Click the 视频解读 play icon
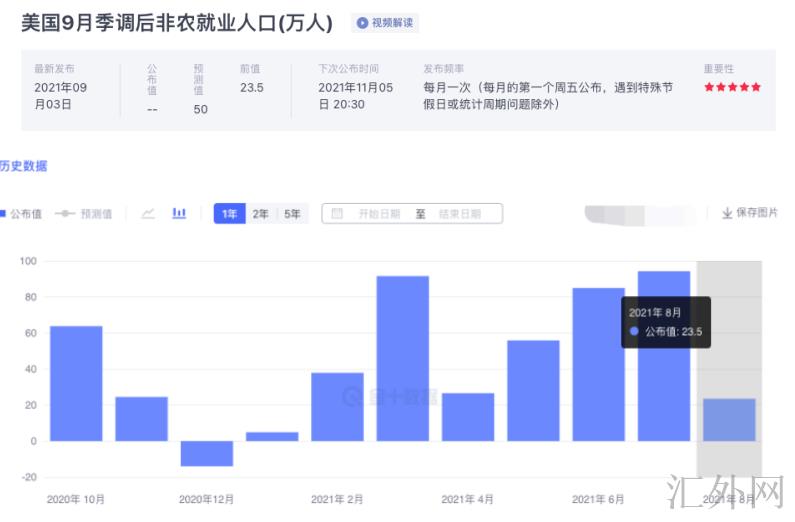The image size is (795, 522). point(363,23)
